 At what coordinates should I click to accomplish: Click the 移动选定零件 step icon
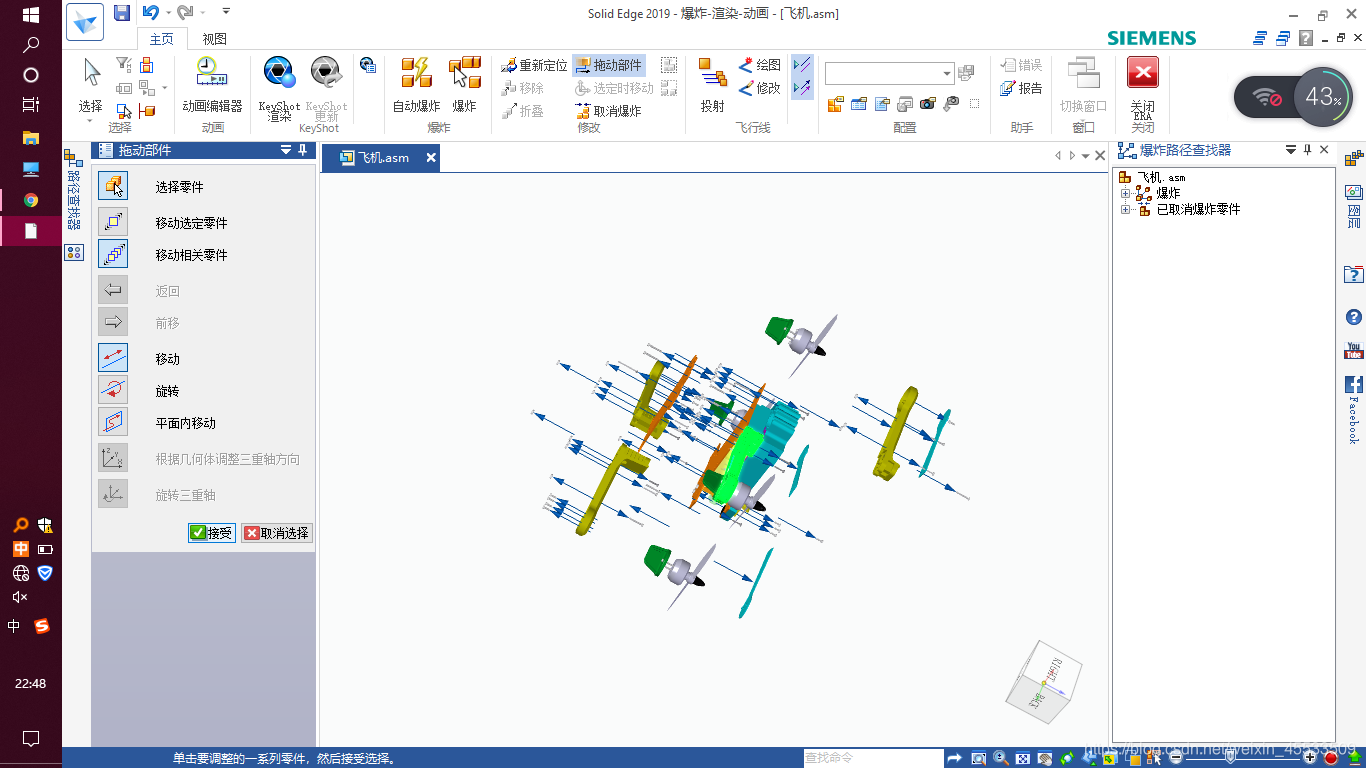pyautogui.click(x=113, y=222)
